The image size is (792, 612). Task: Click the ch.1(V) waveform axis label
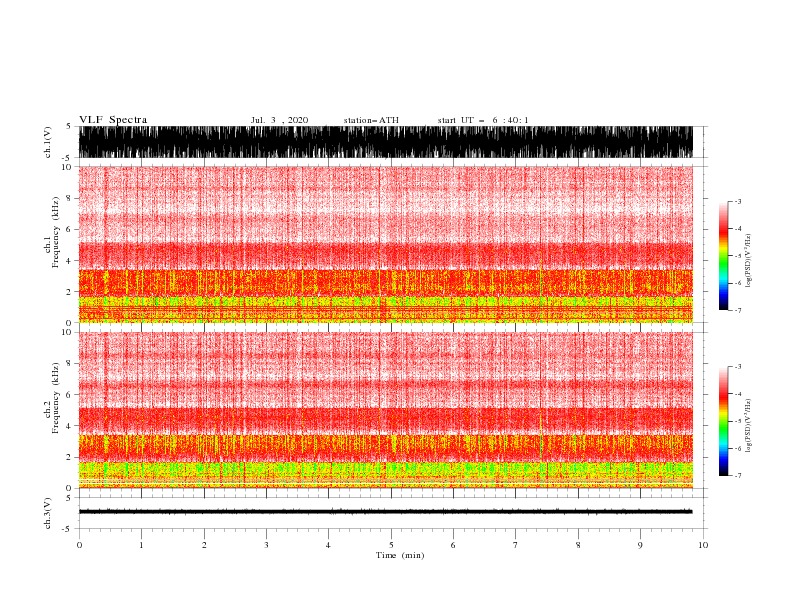click(x=48, y=142)
